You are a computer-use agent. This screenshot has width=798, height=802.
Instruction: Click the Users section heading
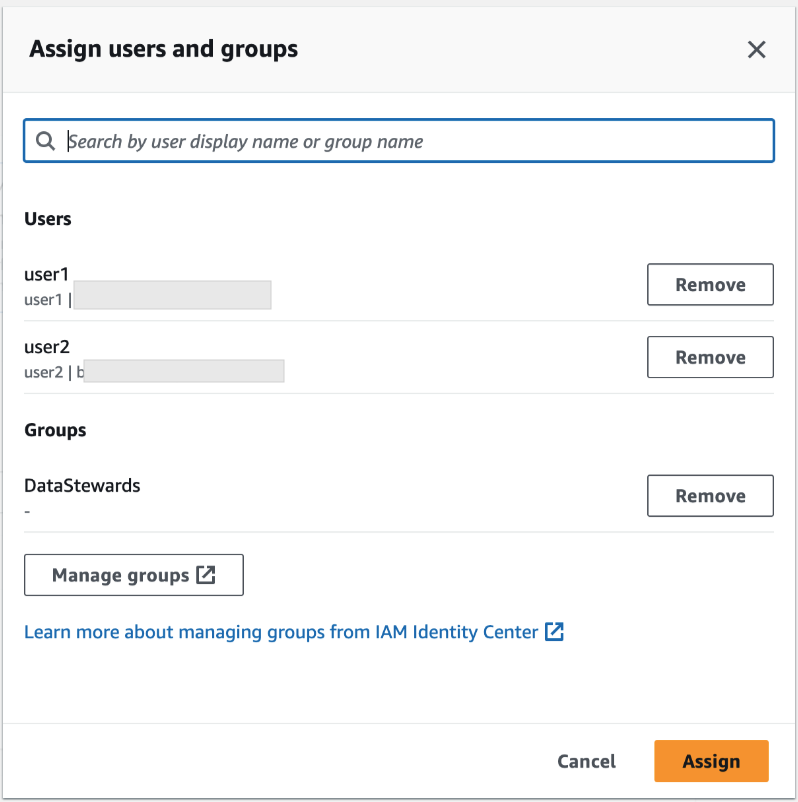(x=47, y=218)
